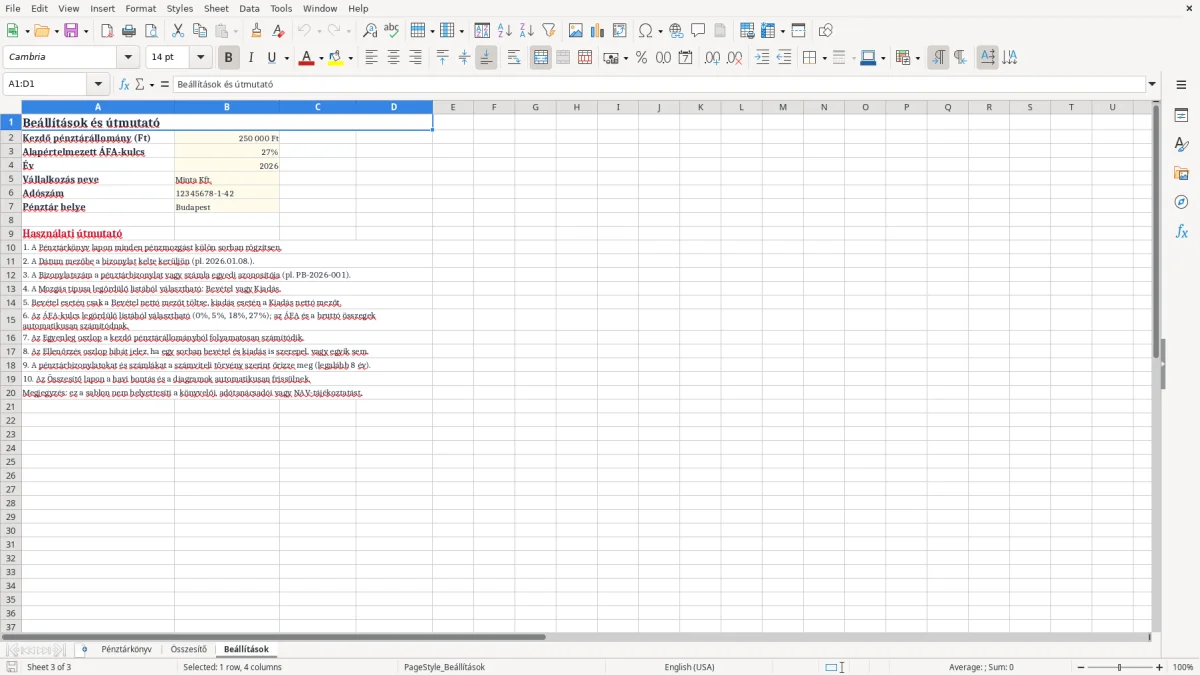Image resolution: width=1200 pixels, height=675 pixels.
Task: Toggle Align Left button
Action: click(x=371, y=58)
